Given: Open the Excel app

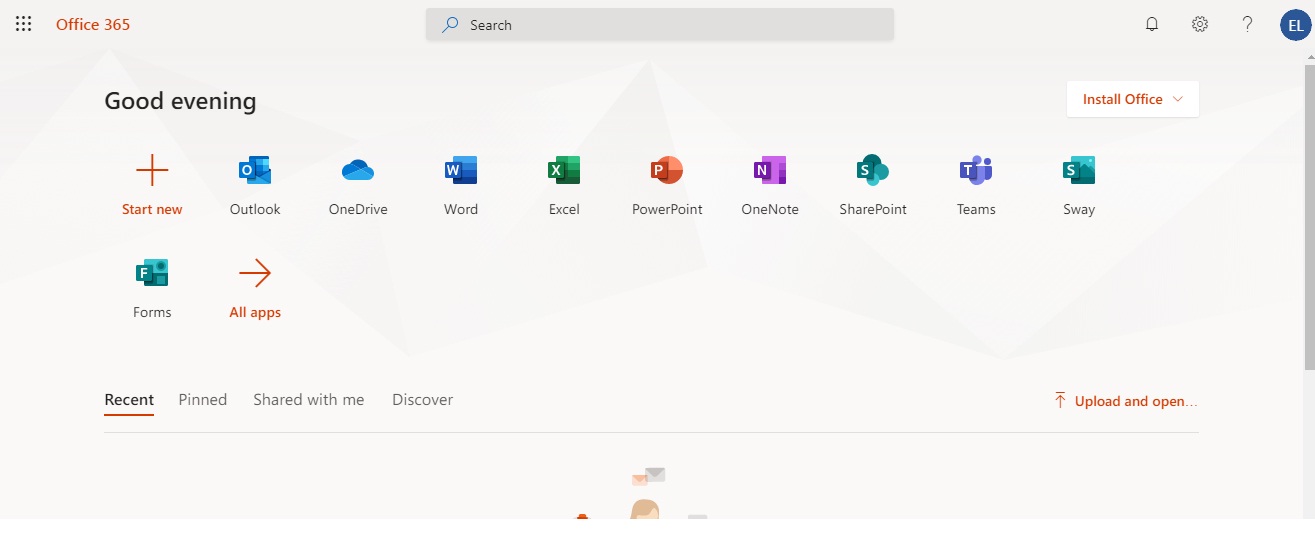Looking at the screenshot, I should pyautogui.click(x=564, y=185).
